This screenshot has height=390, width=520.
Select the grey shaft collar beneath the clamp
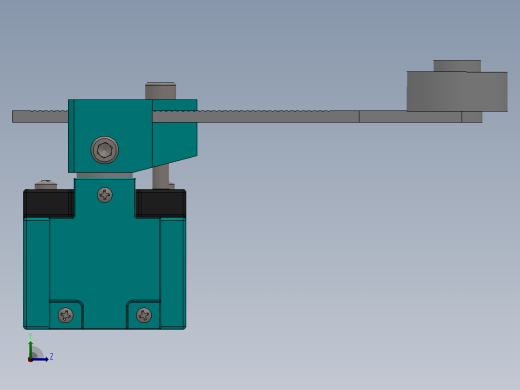(105, 176)
